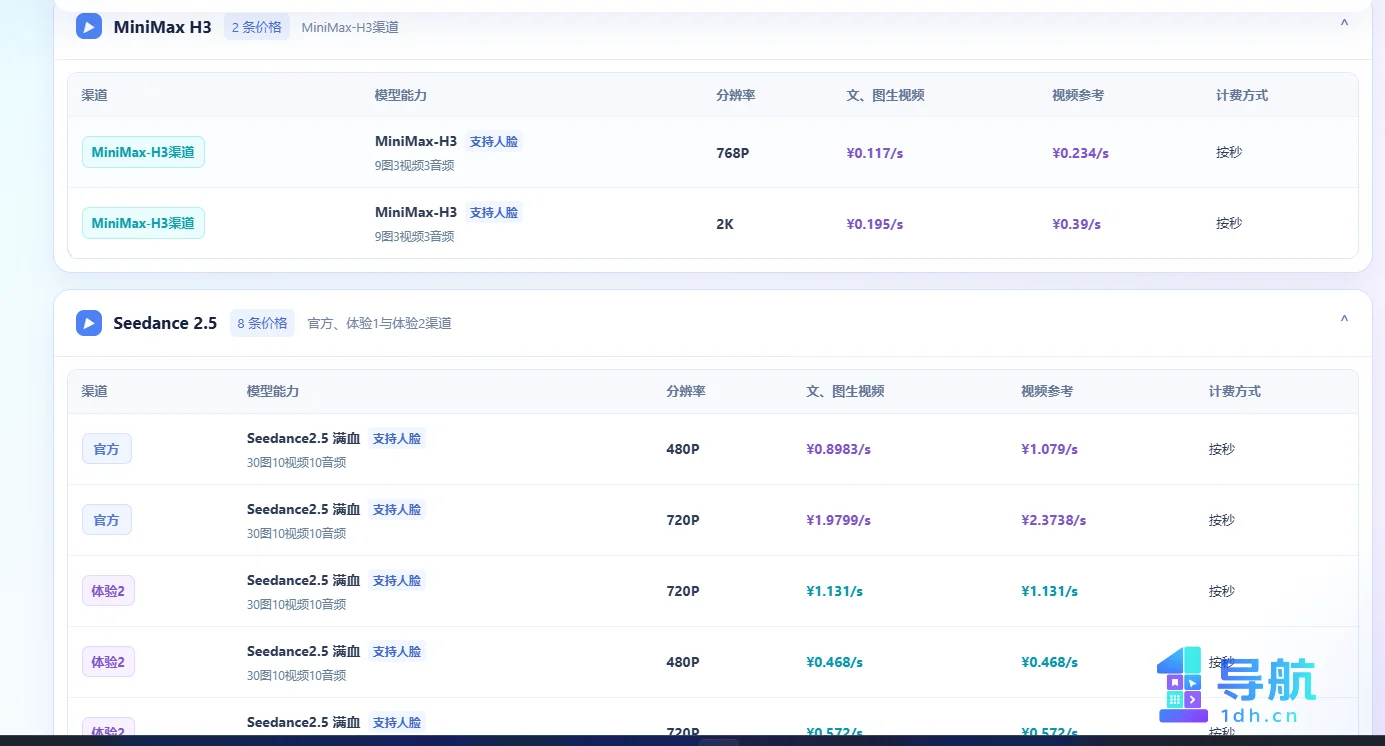The height and width of the screenshot is (746, 1385).
Task: Click the "官方、体验1与体验2渠道" subtitle
Action: point(379,324)
